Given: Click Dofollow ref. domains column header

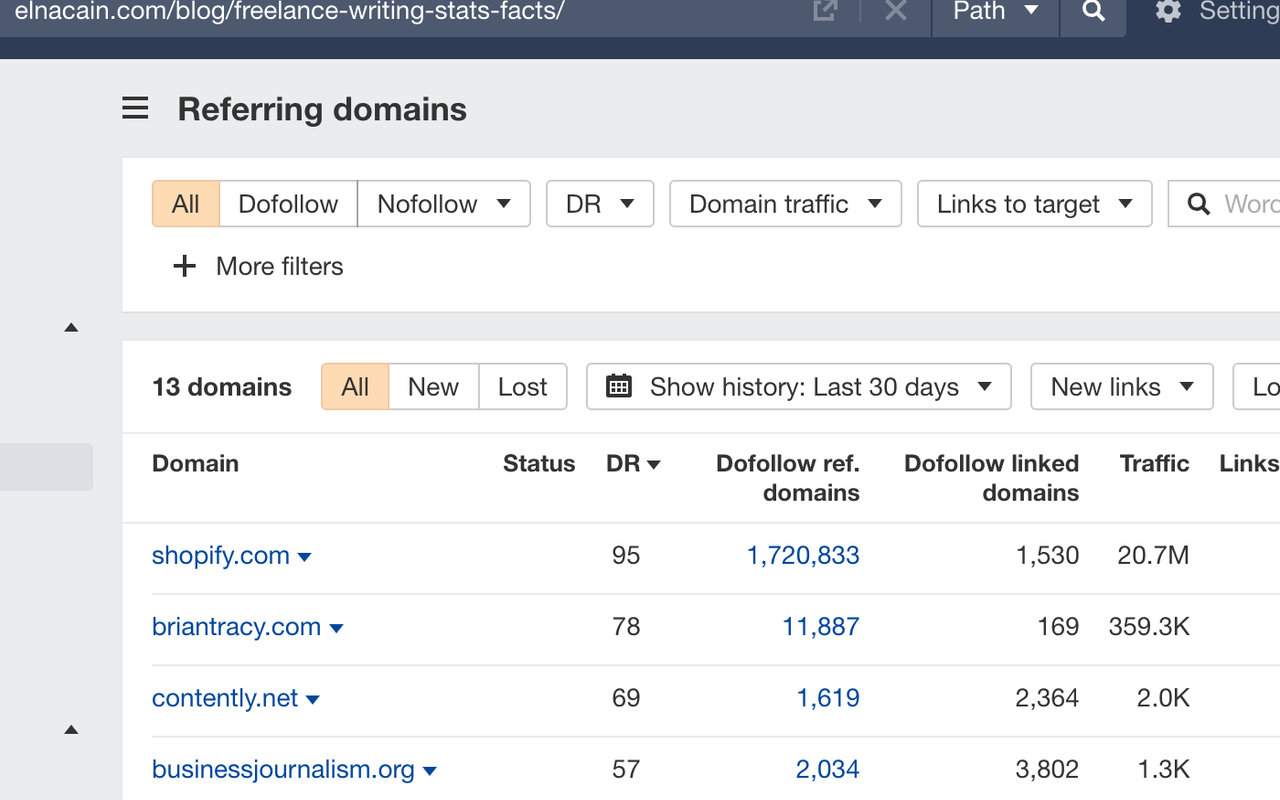Looking at the screenshot, I should (788, 478).
